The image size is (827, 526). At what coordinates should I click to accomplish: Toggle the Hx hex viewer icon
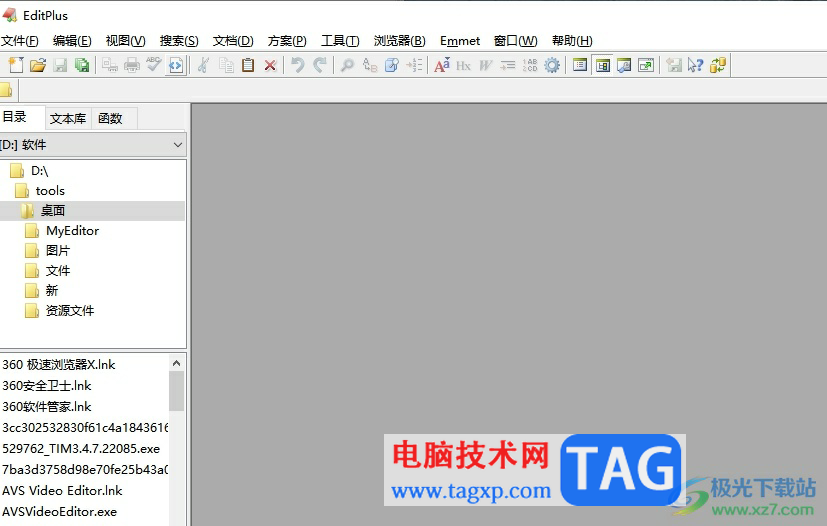(x=464, y=65)
